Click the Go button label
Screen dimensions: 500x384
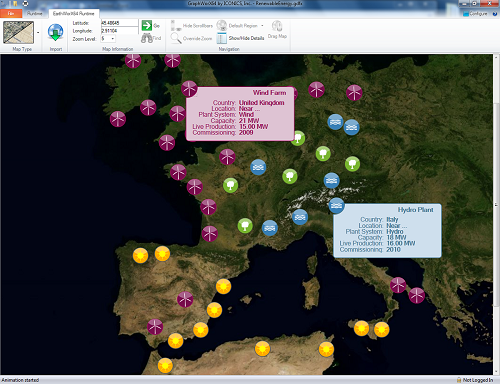click(x=156, y=26)
